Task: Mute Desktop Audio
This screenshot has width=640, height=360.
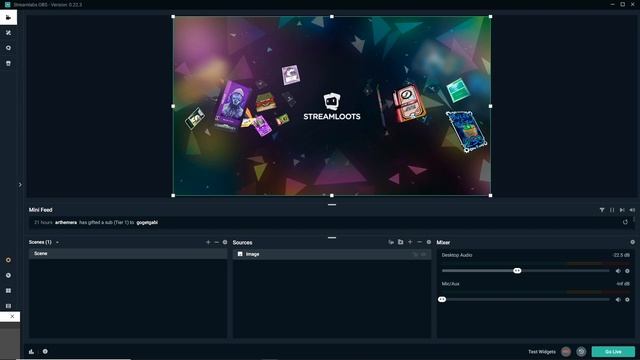Action: [x=618, y=271]
